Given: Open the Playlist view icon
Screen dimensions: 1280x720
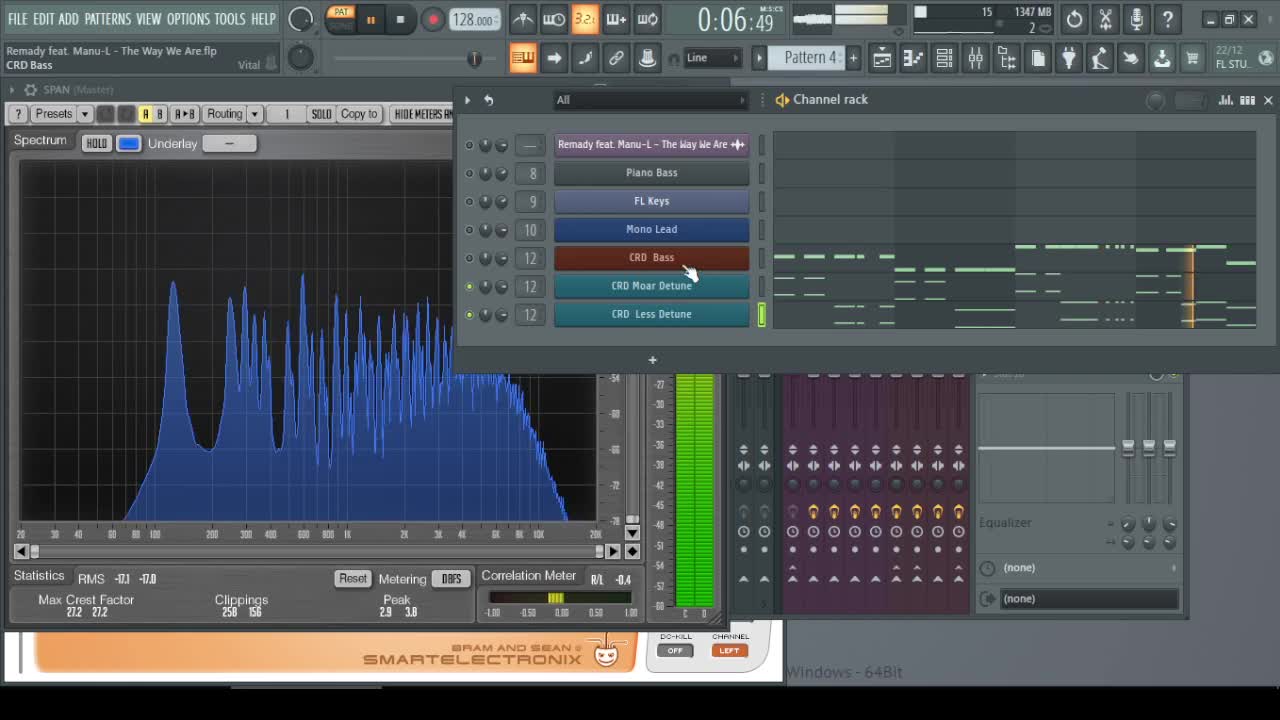Looking at the screenshot, I should [x=882, y=59].
